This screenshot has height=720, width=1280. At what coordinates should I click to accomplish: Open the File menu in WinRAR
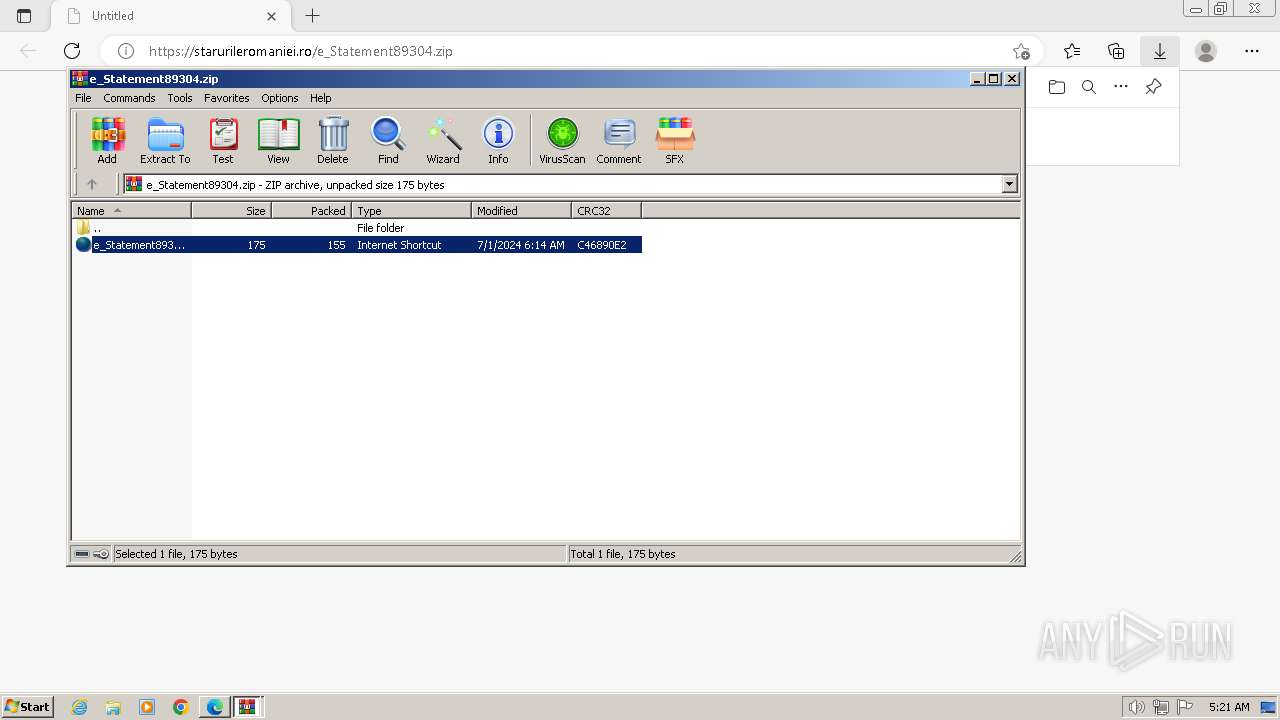pyautogui.click(x=83, y=98)
